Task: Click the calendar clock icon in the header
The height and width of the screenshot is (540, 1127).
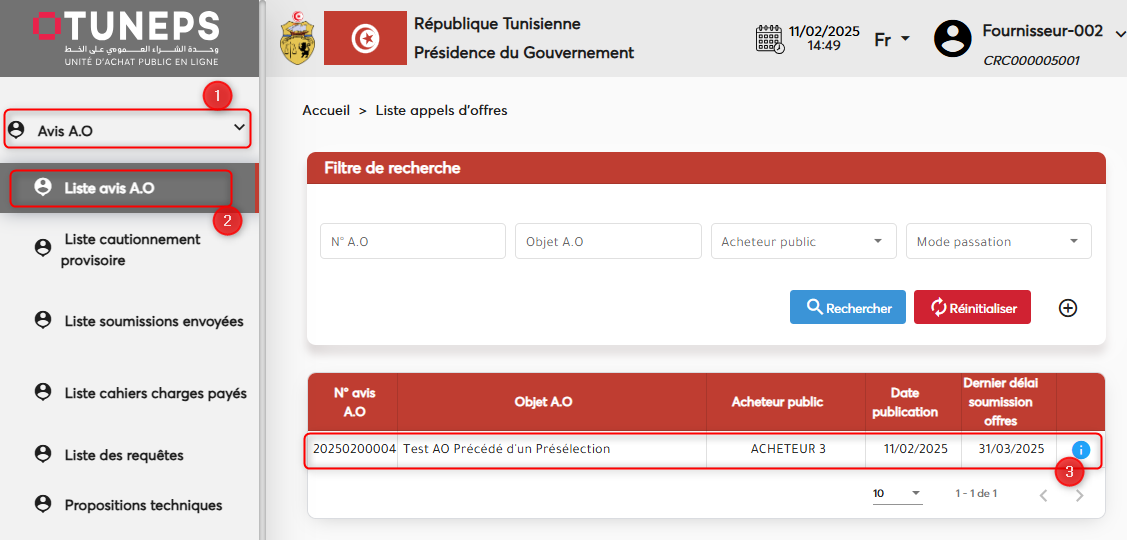Action: (769, 39)
